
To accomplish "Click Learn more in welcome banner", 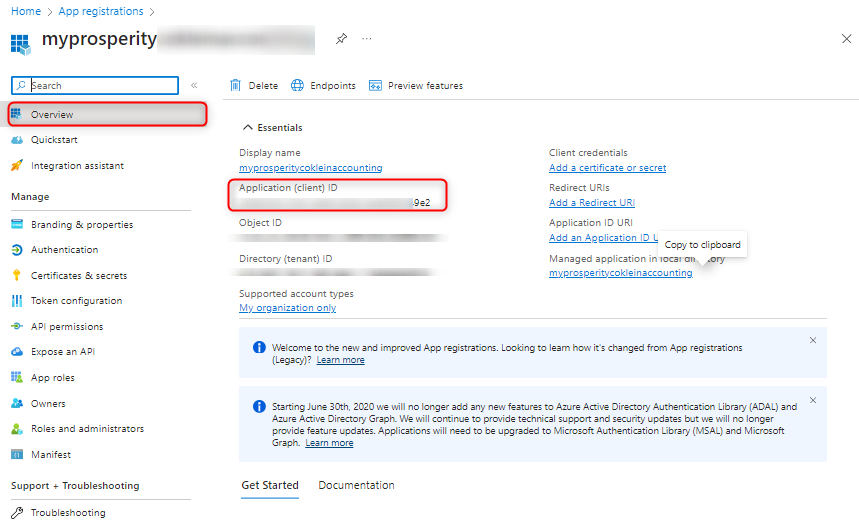I will coord(340,360).
